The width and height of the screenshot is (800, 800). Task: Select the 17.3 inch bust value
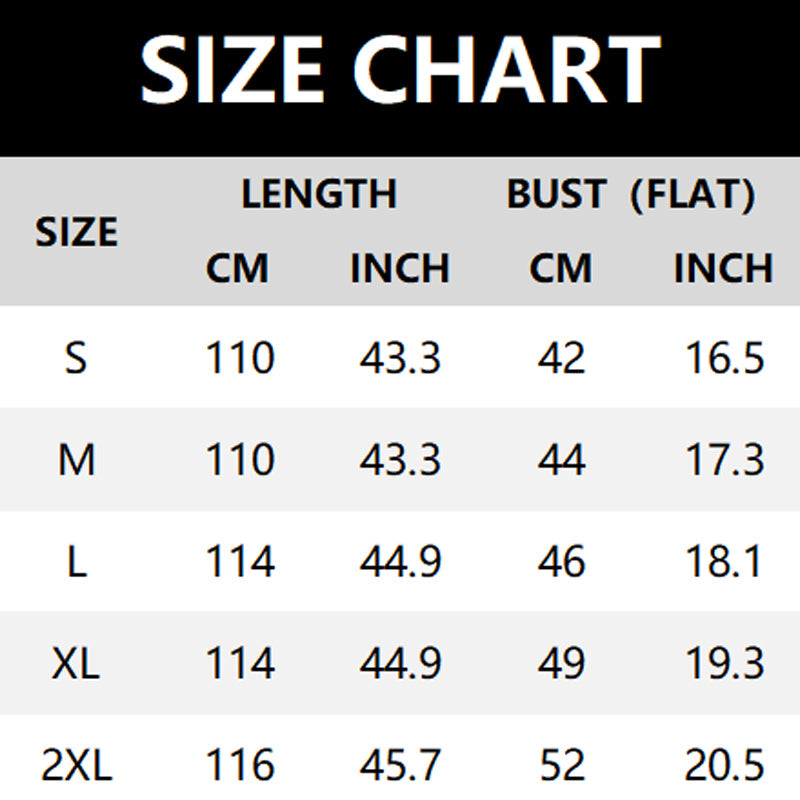pos(724,460)
